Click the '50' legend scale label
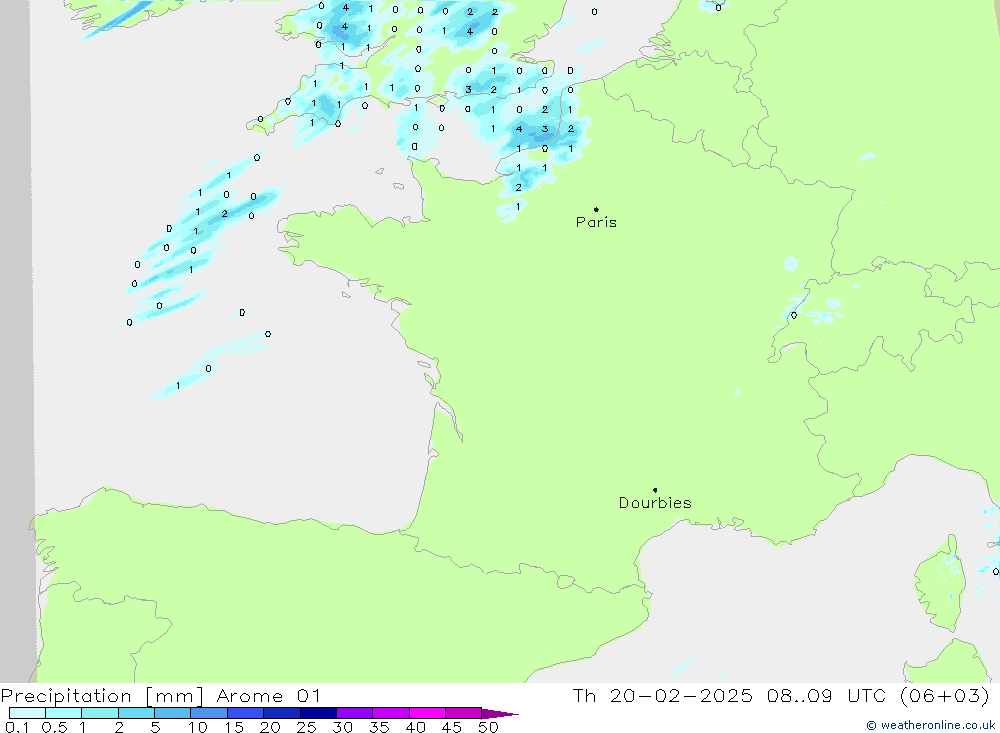The width and height of the screenshot is (1000, 733). point(489,727)
